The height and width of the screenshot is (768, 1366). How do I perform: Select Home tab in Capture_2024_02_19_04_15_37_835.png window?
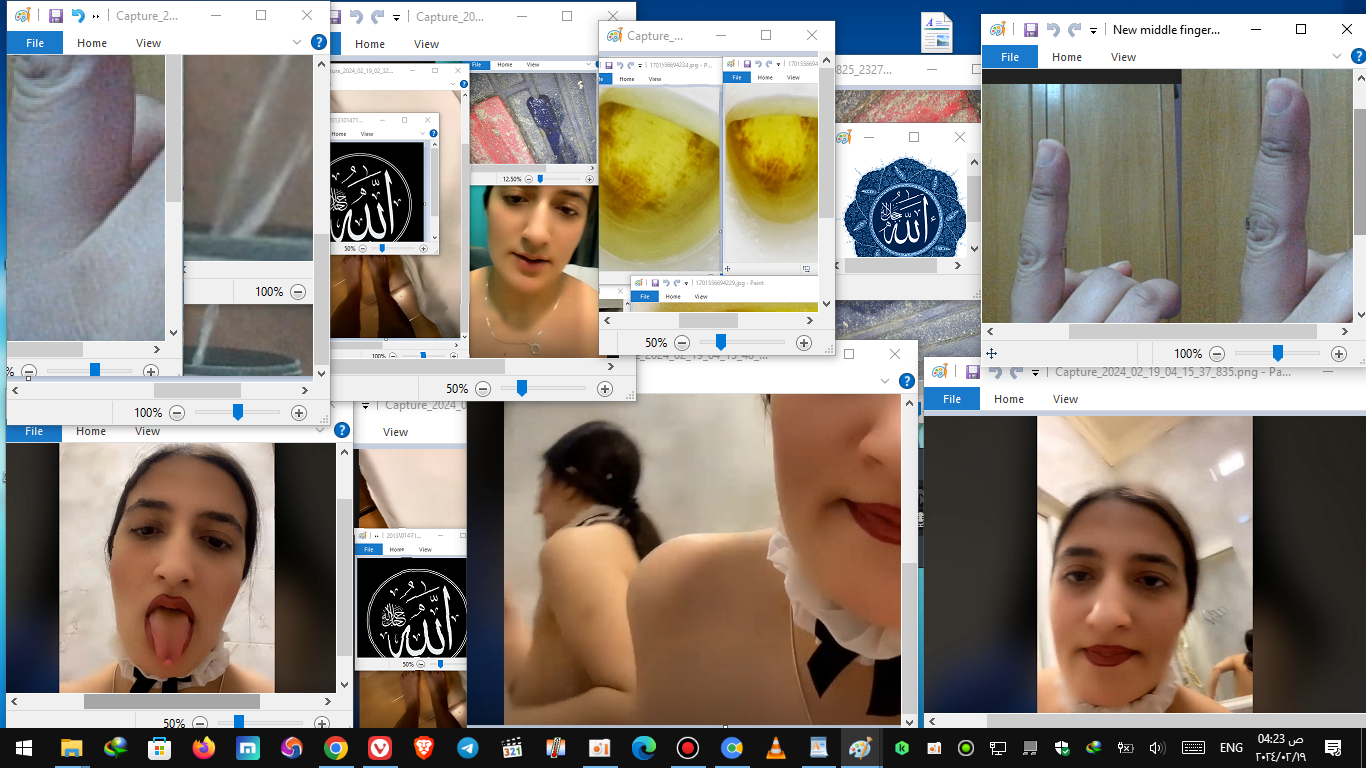coord(1008,399)
